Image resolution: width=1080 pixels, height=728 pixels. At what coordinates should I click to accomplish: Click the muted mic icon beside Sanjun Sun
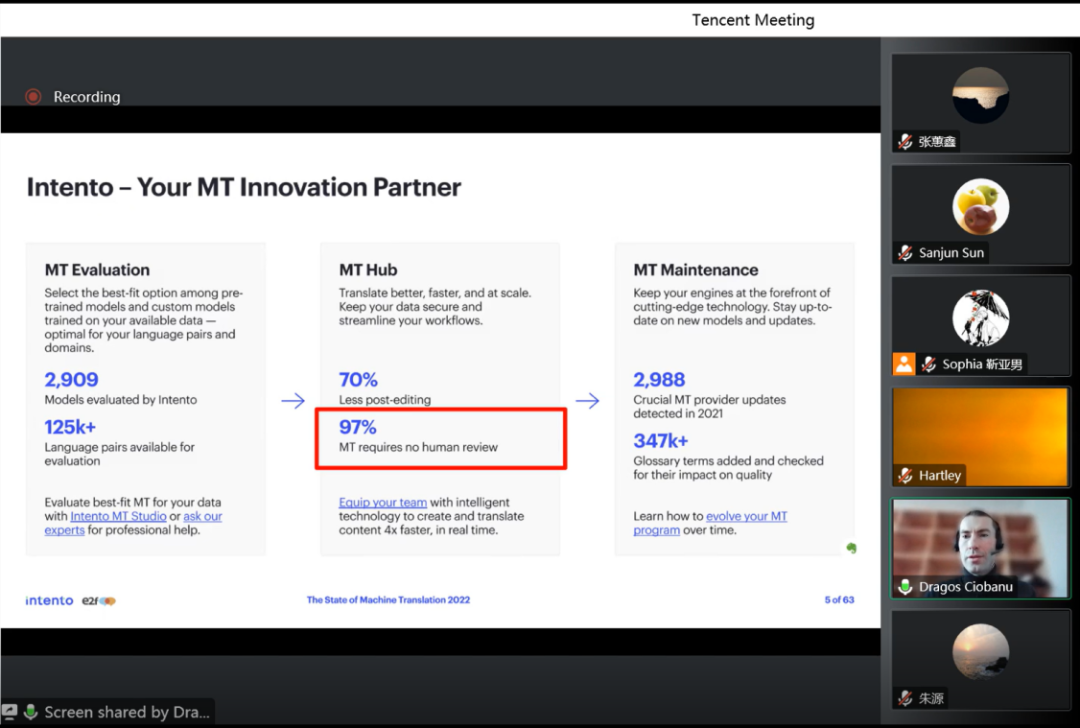[x=905, y=253]
